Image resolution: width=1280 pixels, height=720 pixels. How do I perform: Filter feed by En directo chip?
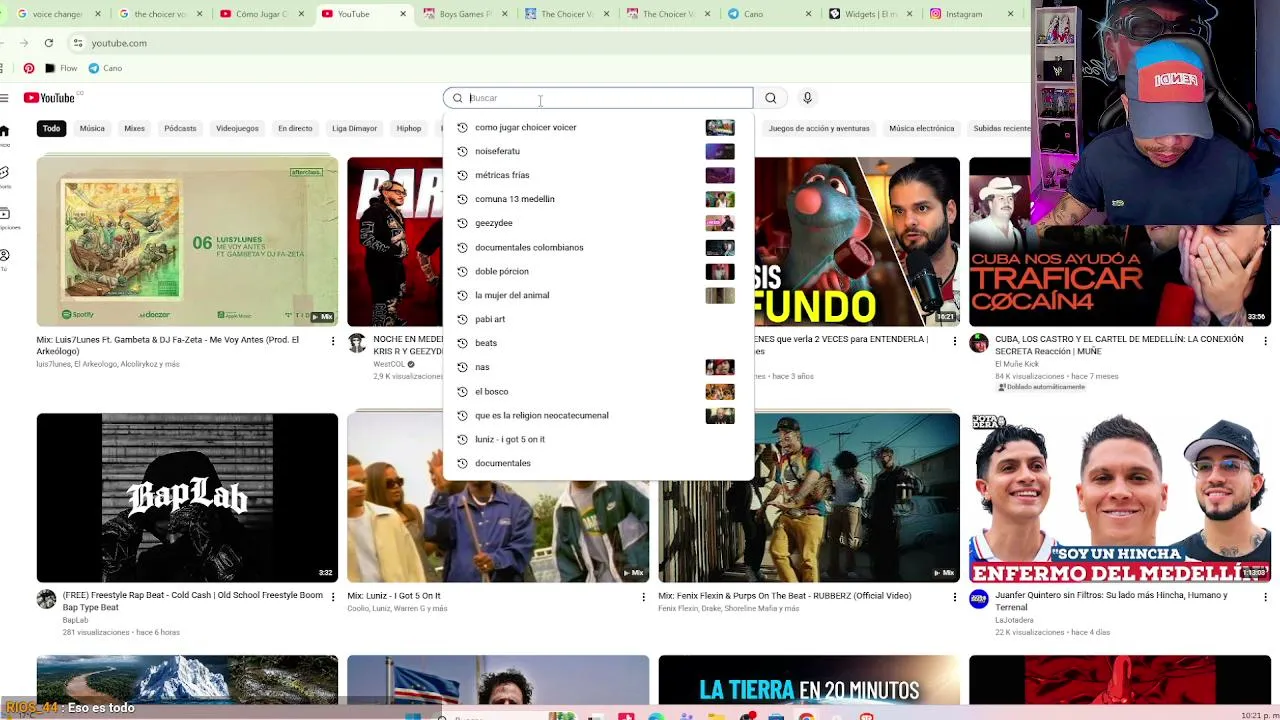(295, 128)
